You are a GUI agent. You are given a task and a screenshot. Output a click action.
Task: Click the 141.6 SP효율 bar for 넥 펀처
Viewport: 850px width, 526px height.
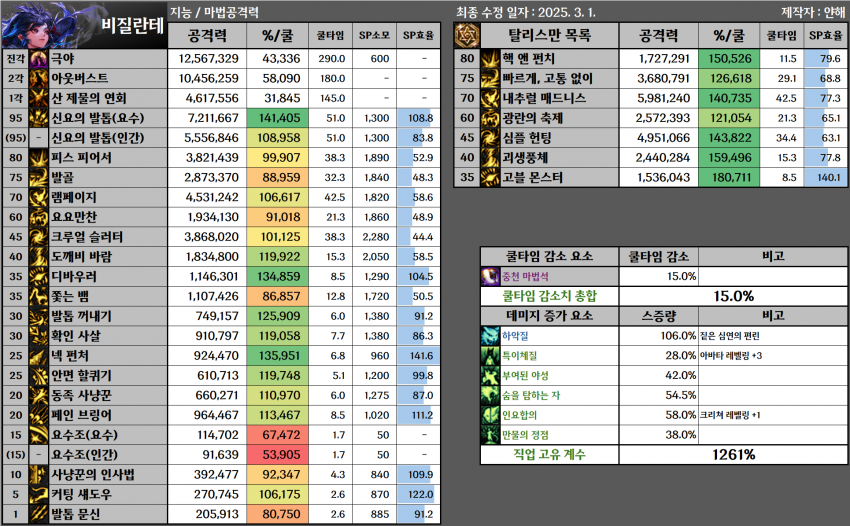(417, 356)
